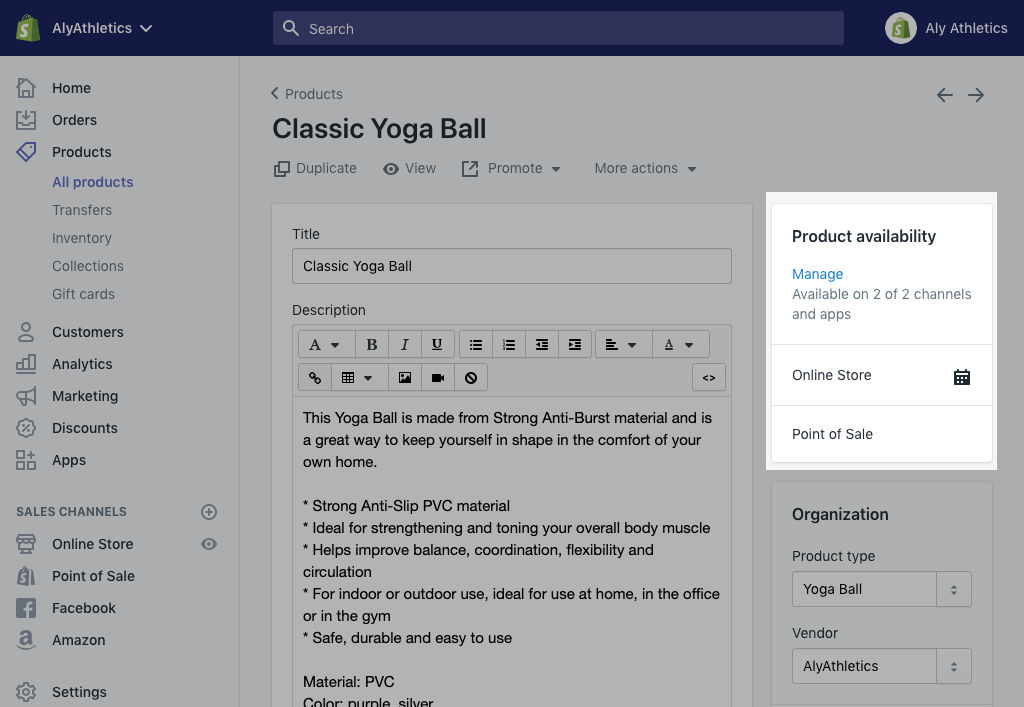Insert a link using the link icon
The width and height of the screenshot is (1024, 707).
click(315, 378)
